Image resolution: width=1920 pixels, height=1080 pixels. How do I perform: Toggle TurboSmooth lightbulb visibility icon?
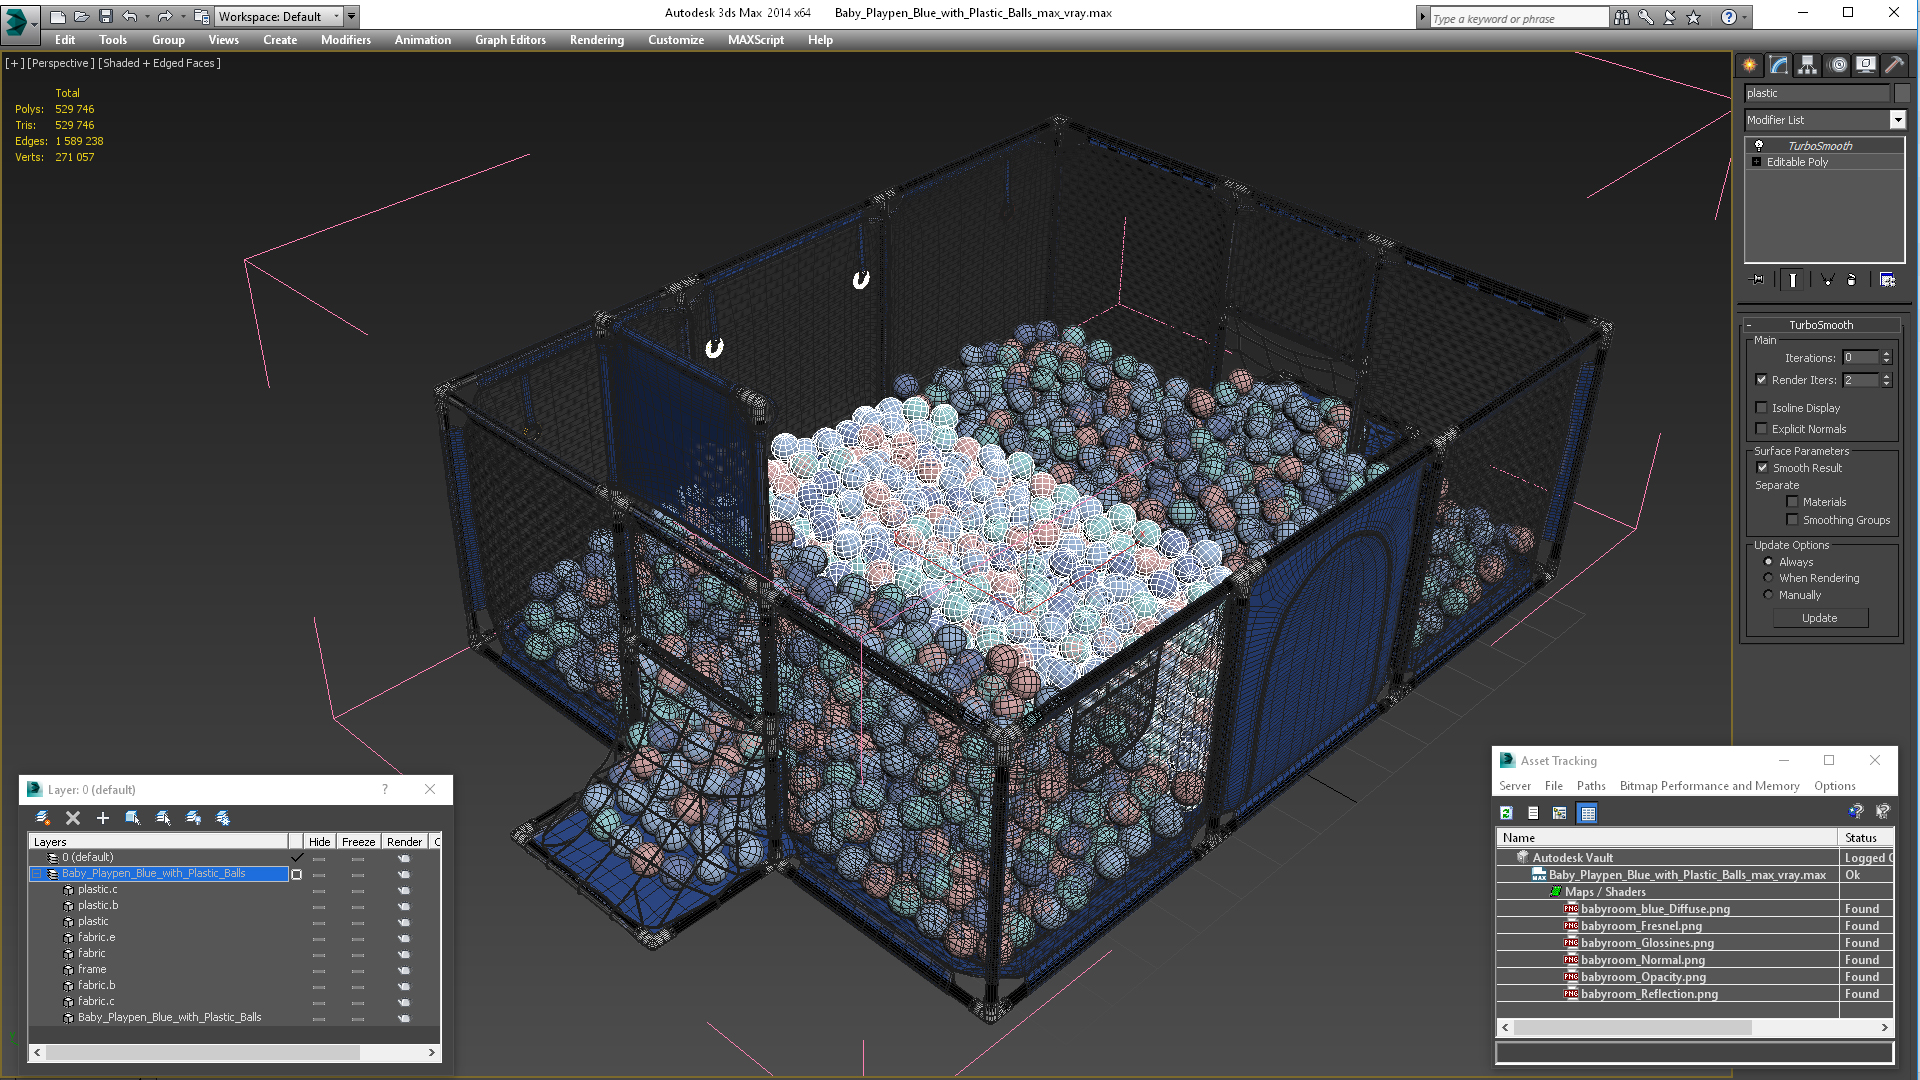click(x=1759, y=146)
